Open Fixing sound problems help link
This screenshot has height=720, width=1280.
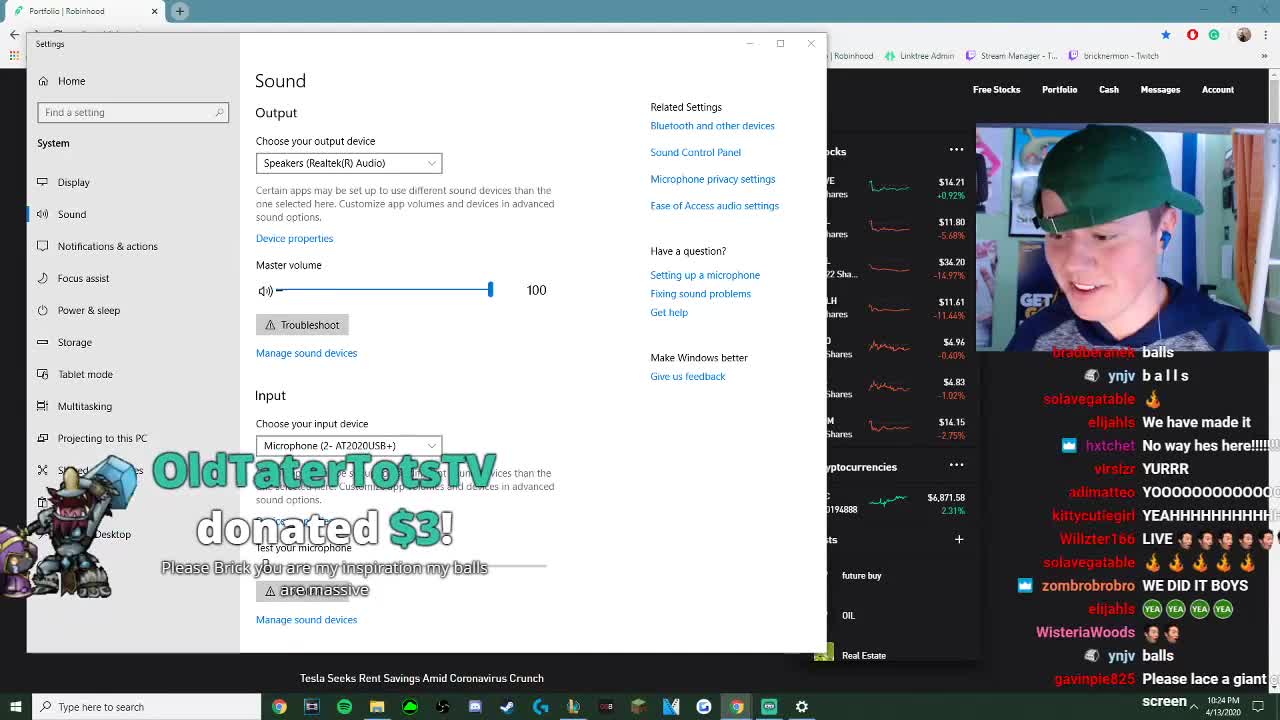click(700, 294)
